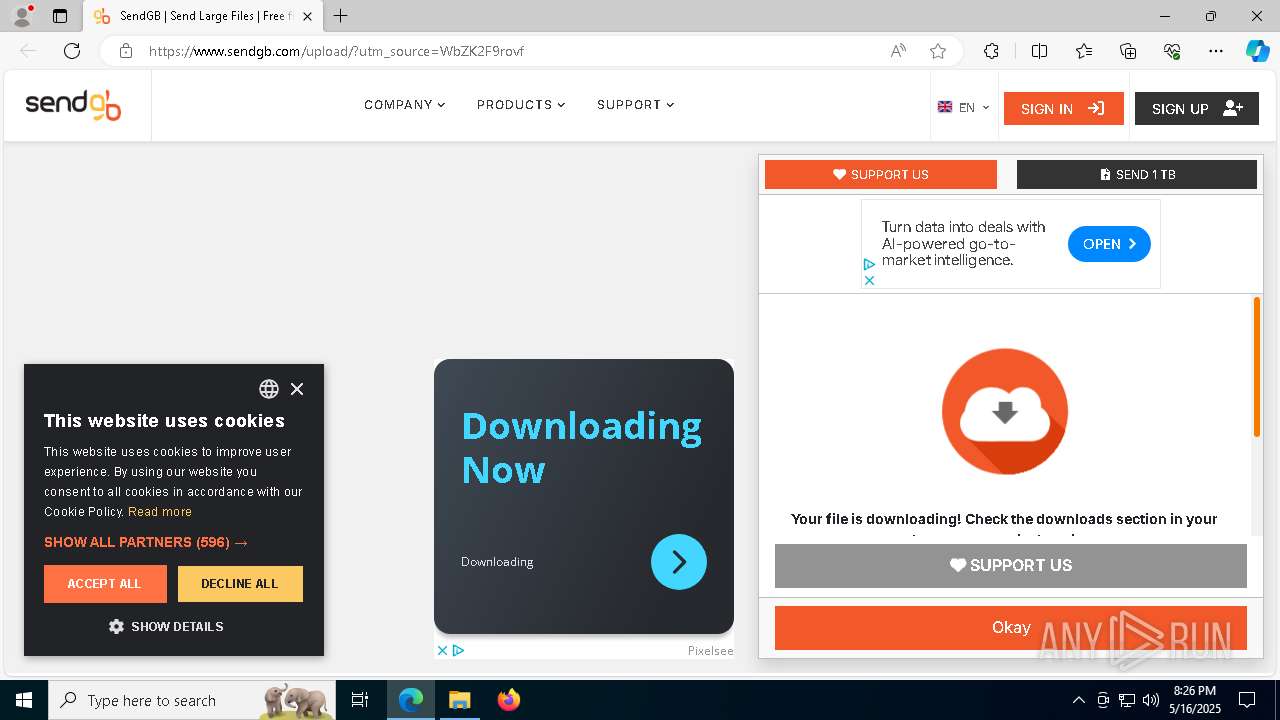
Task: Click the cloud download icon
Action: [x=1004, y=411]
